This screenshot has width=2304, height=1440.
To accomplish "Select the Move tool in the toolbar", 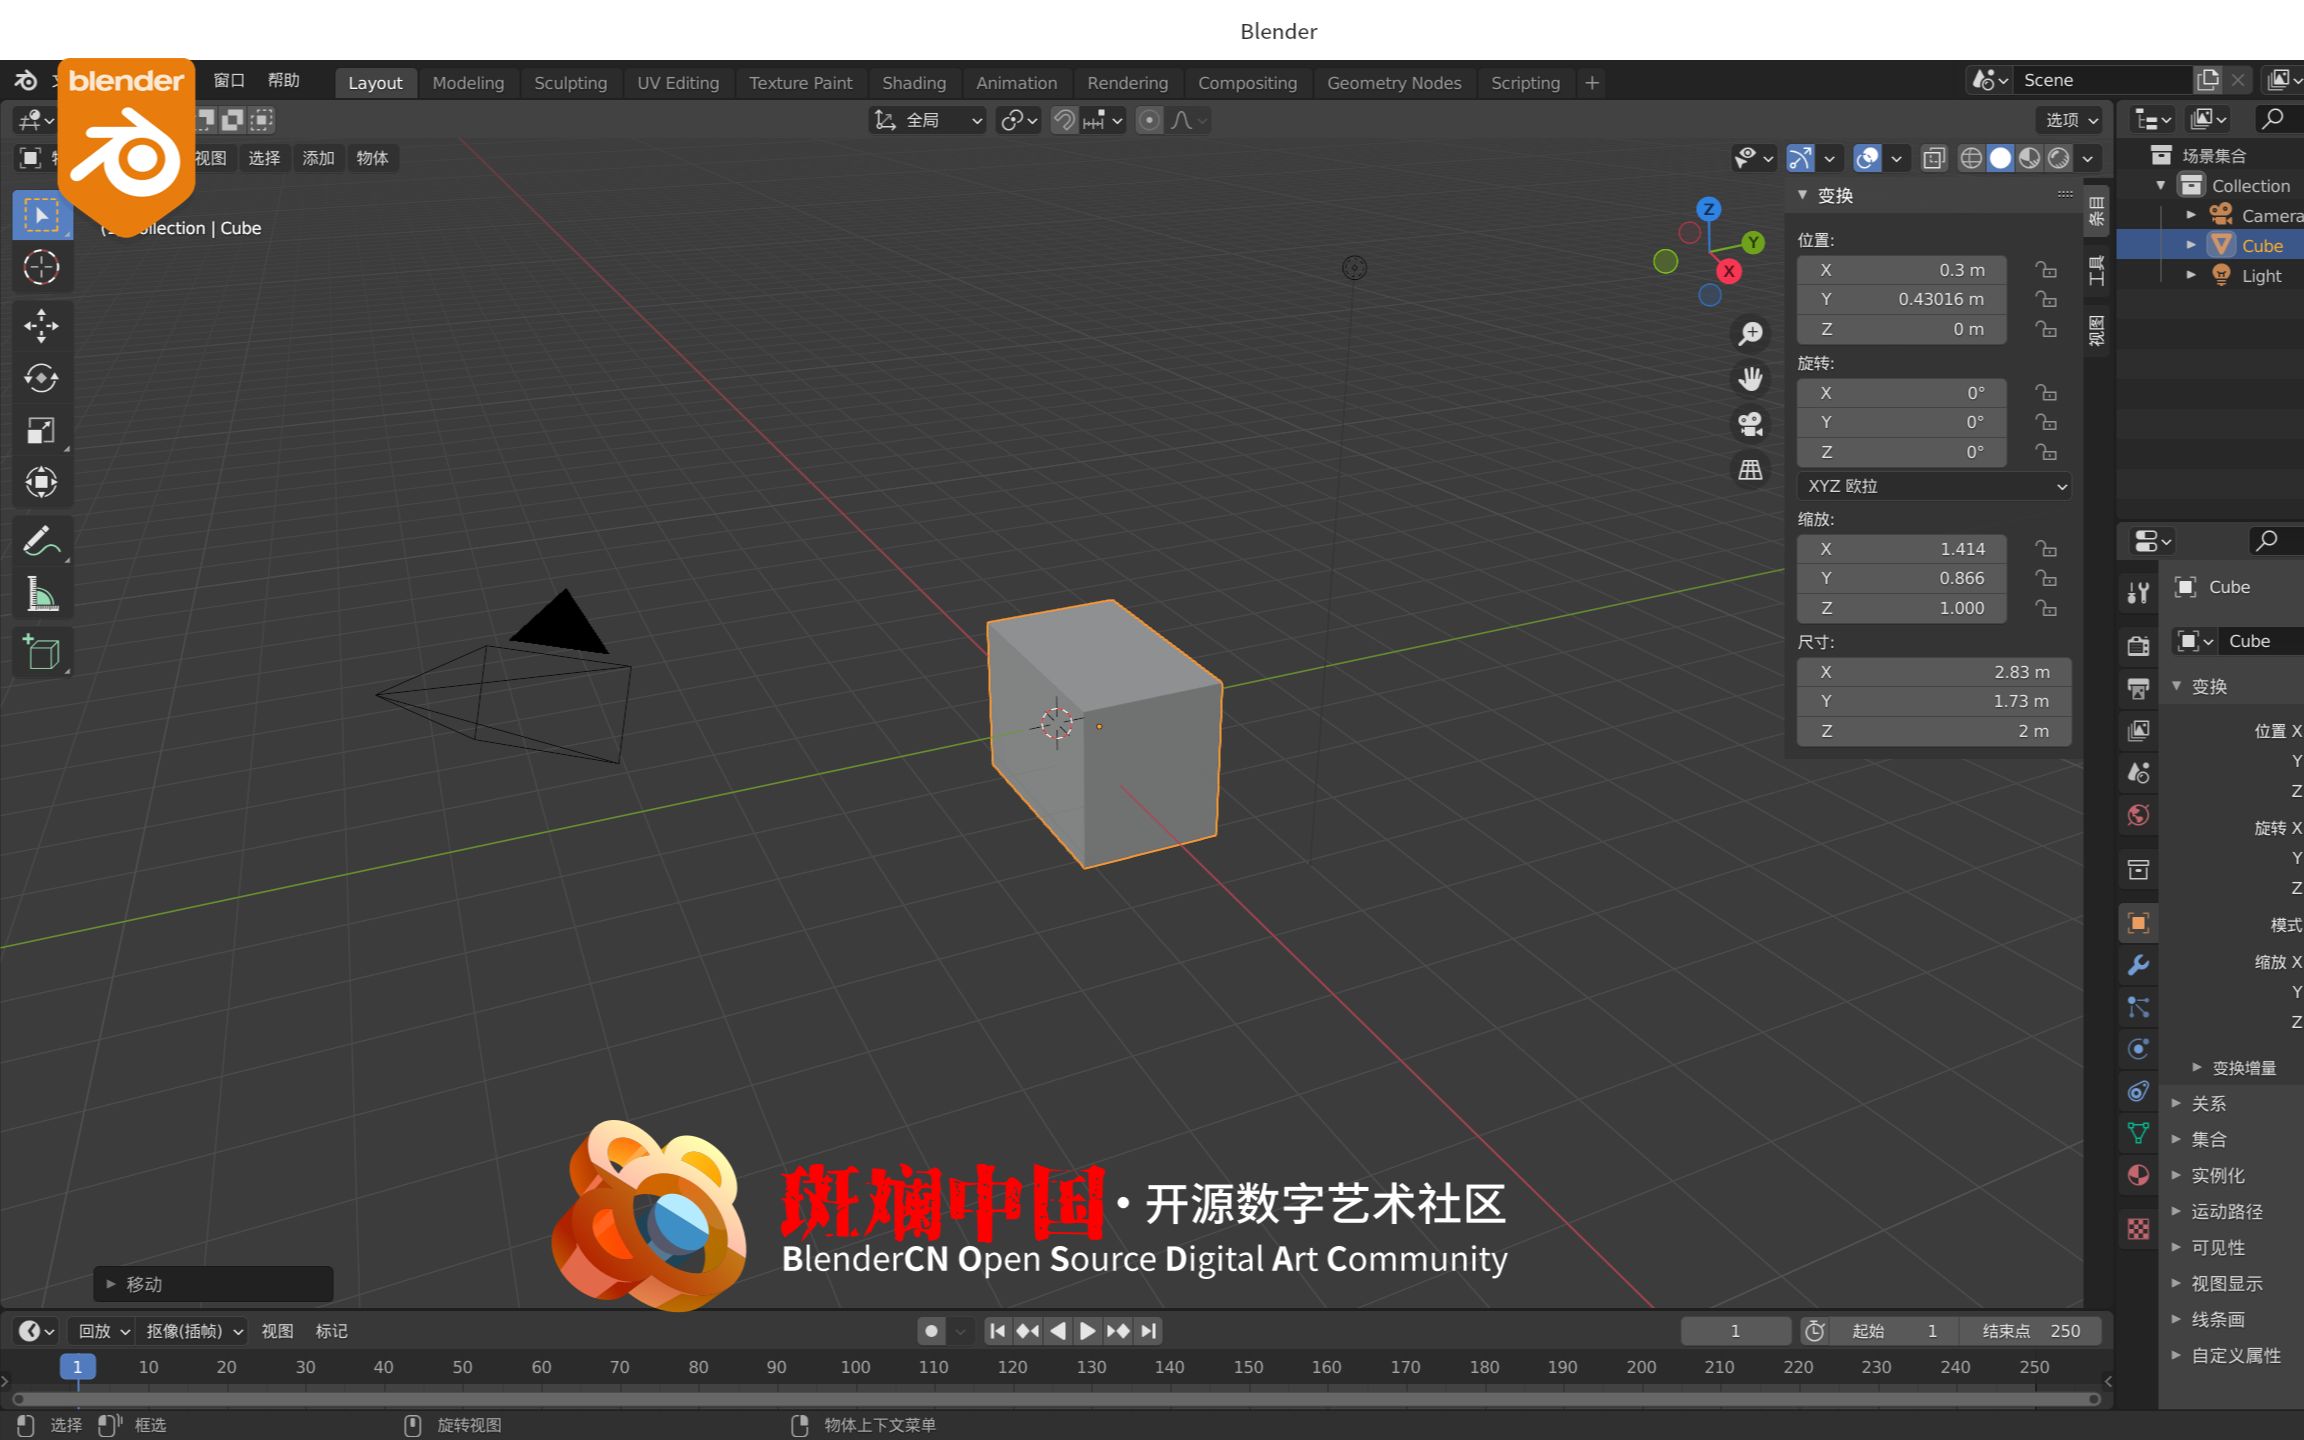I will tap(42, 326).
